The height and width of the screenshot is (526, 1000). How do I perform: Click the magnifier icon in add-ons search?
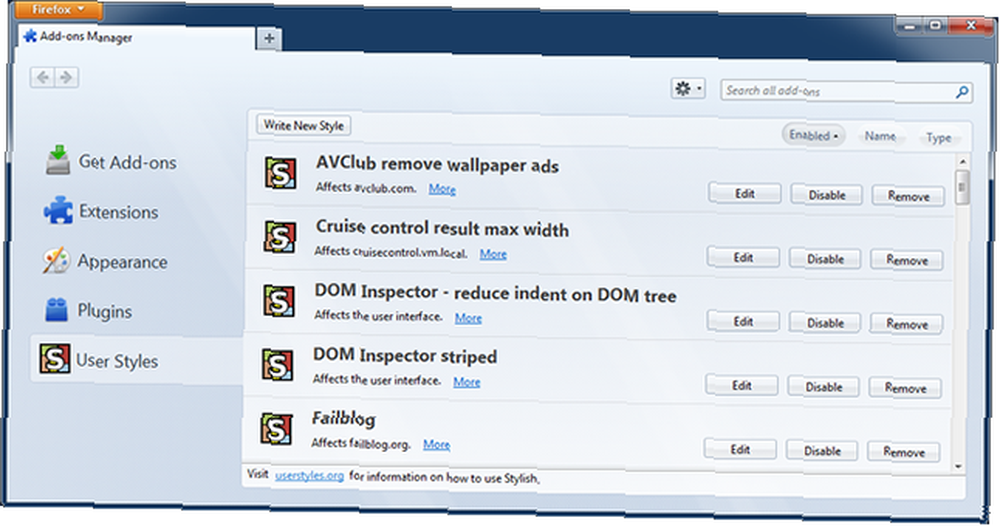point(962,92)
